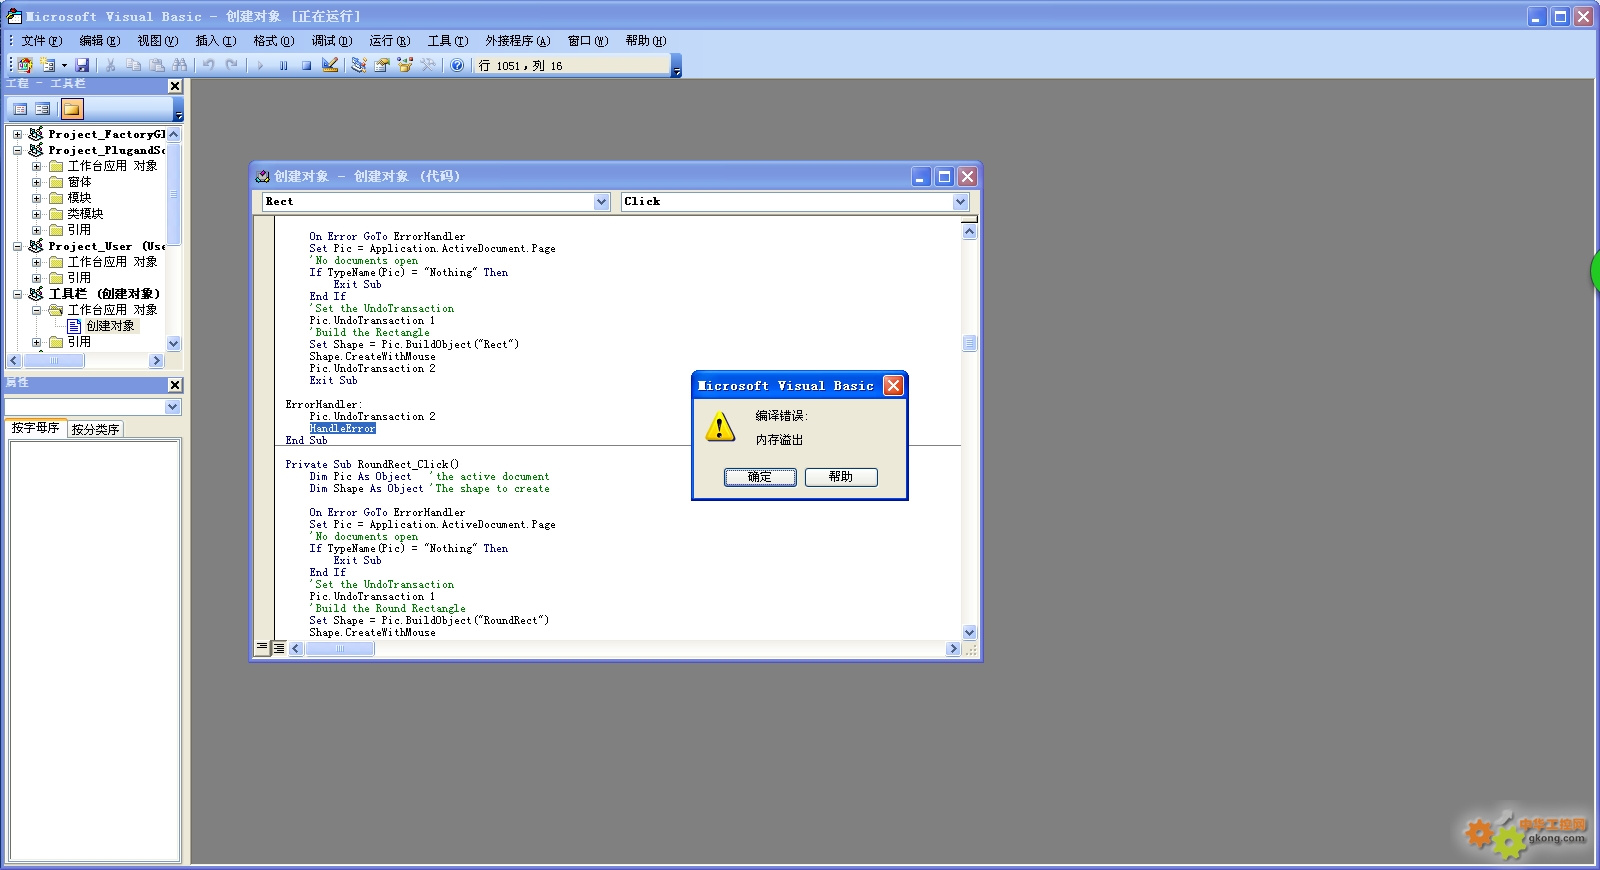The image size is (1600, 870).
Task: Close the project explorer panel
Action: point(175,86)
